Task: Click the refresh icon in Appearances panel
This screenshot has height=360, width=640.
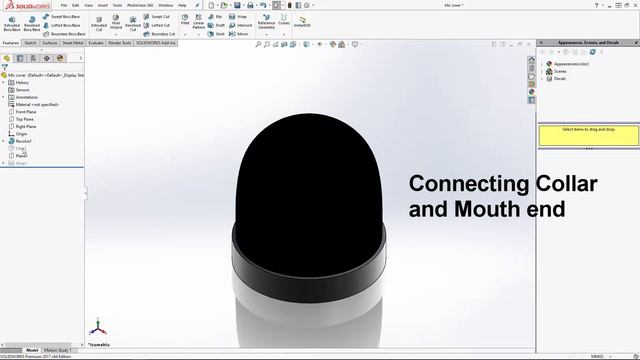Action: coord(592,52)
